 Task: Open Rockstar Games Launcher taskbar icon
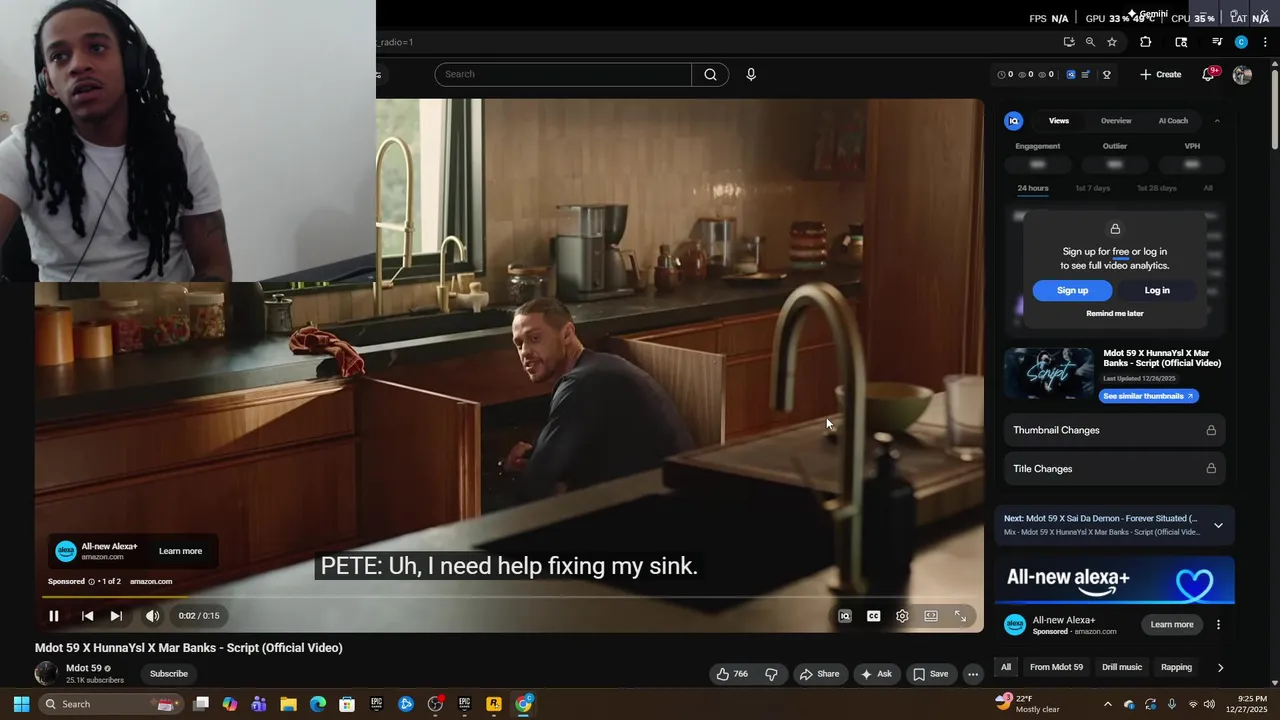point(494,704)
